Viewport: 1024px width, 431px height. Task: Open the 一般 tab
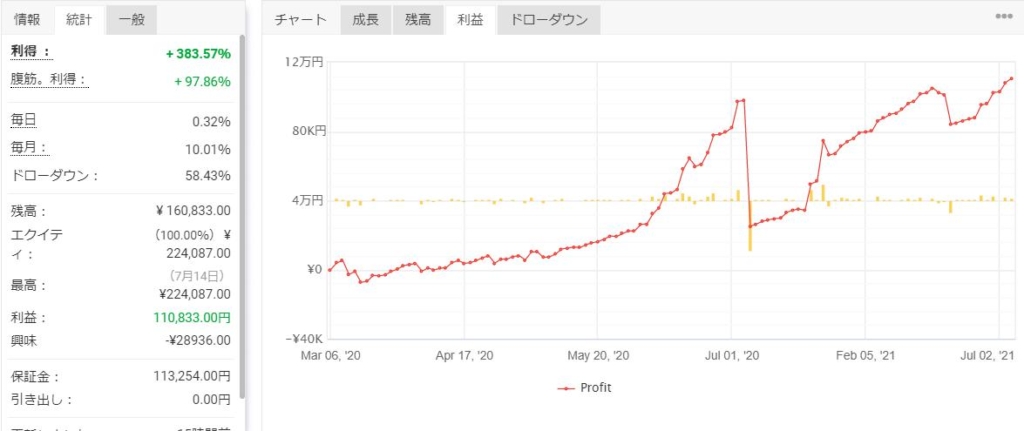131,20
